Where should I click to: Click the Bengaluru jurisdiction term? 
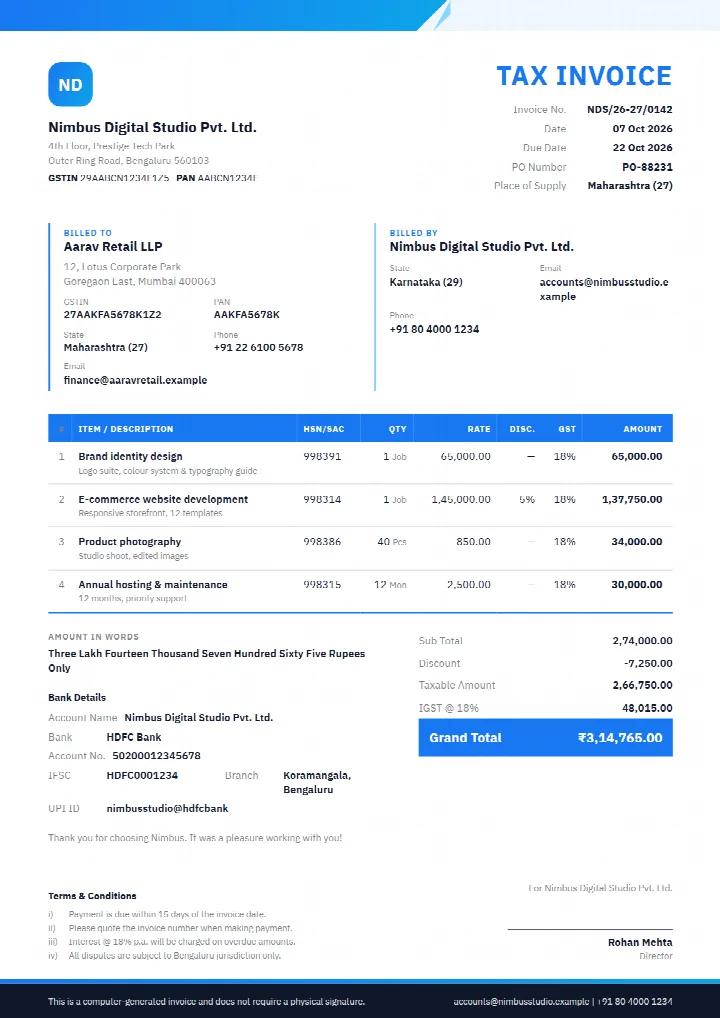[175, 956]
